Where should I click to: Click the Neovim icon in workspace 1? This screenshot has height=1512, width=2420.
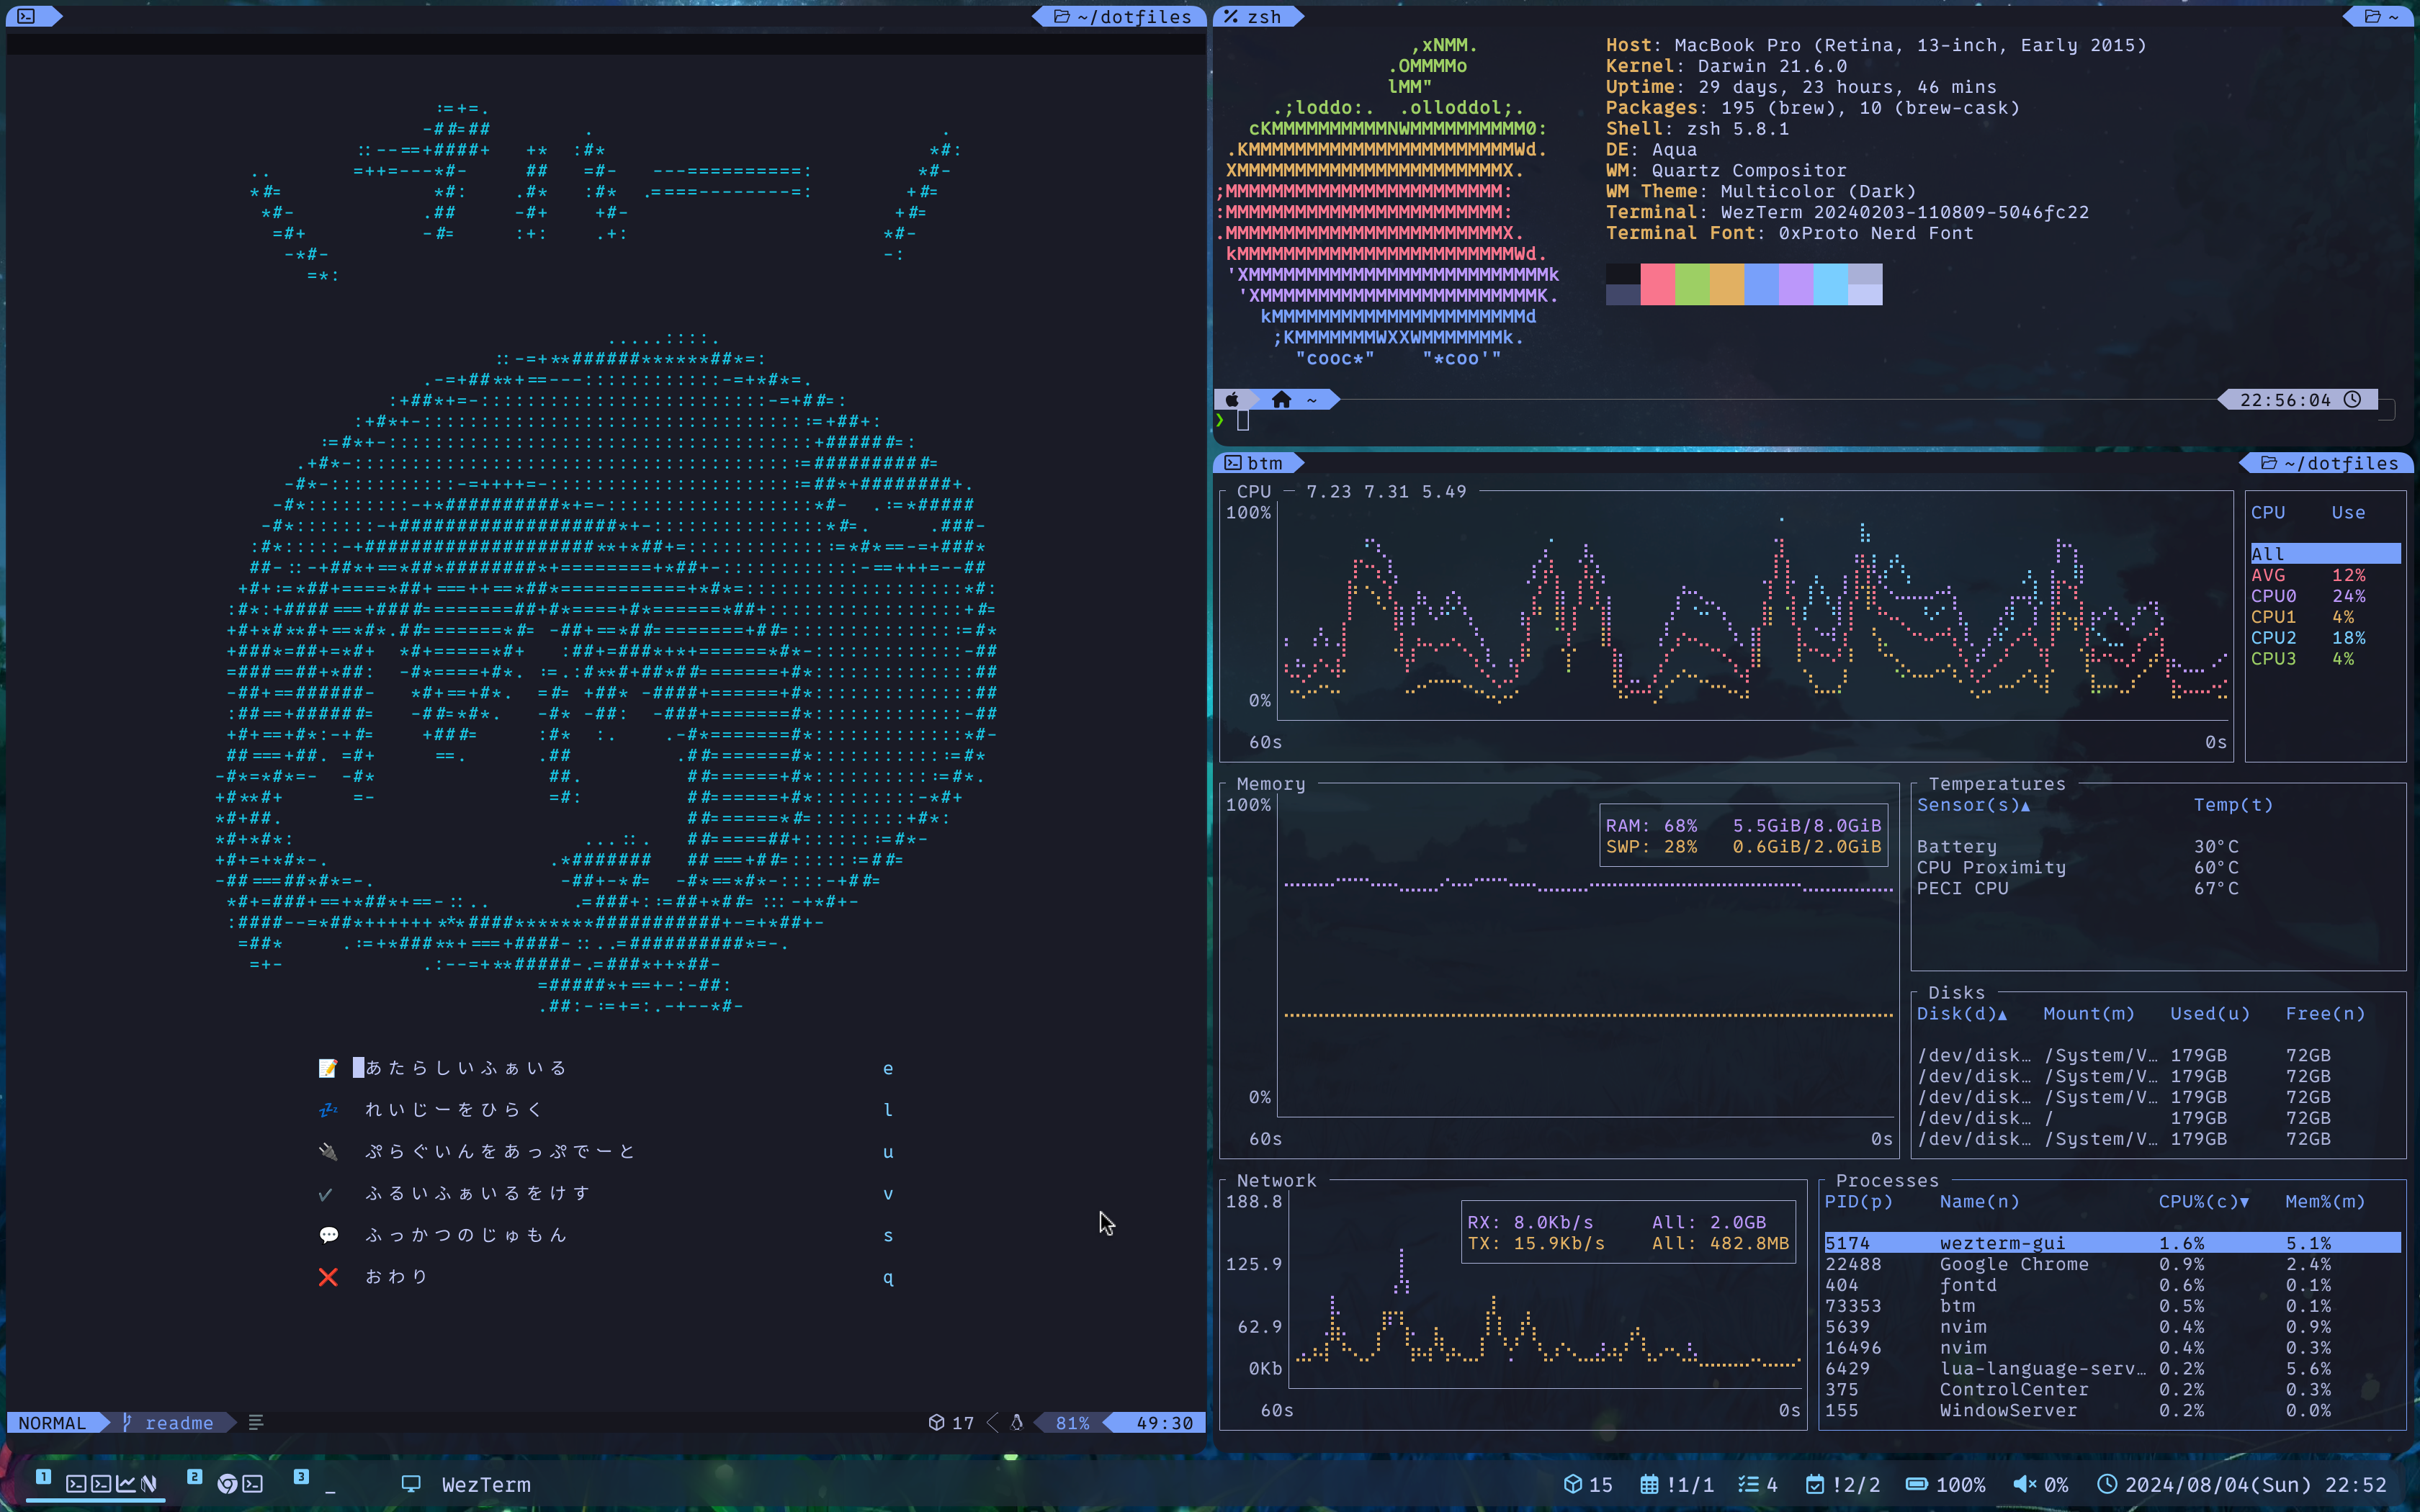tap(149, 1484)
